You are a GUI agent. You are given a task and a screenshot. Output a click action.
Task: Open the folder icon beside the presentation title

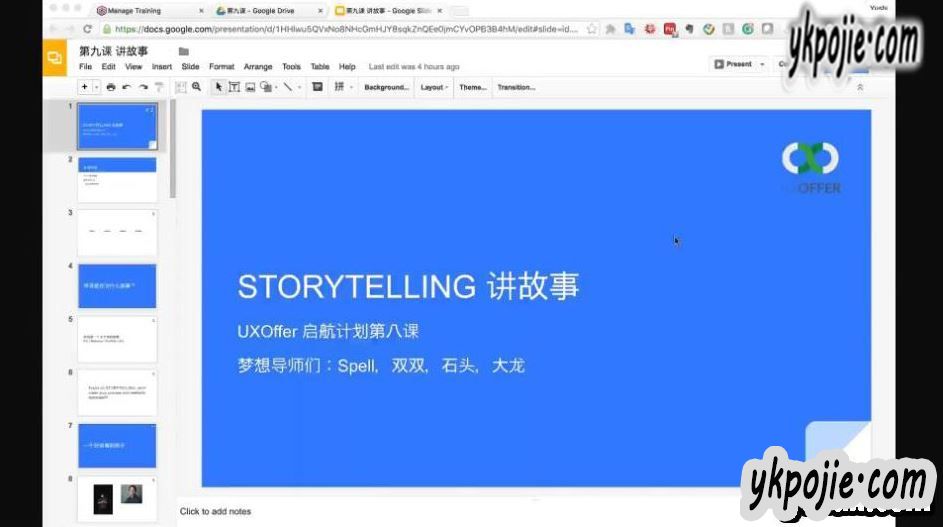(183, 51)
